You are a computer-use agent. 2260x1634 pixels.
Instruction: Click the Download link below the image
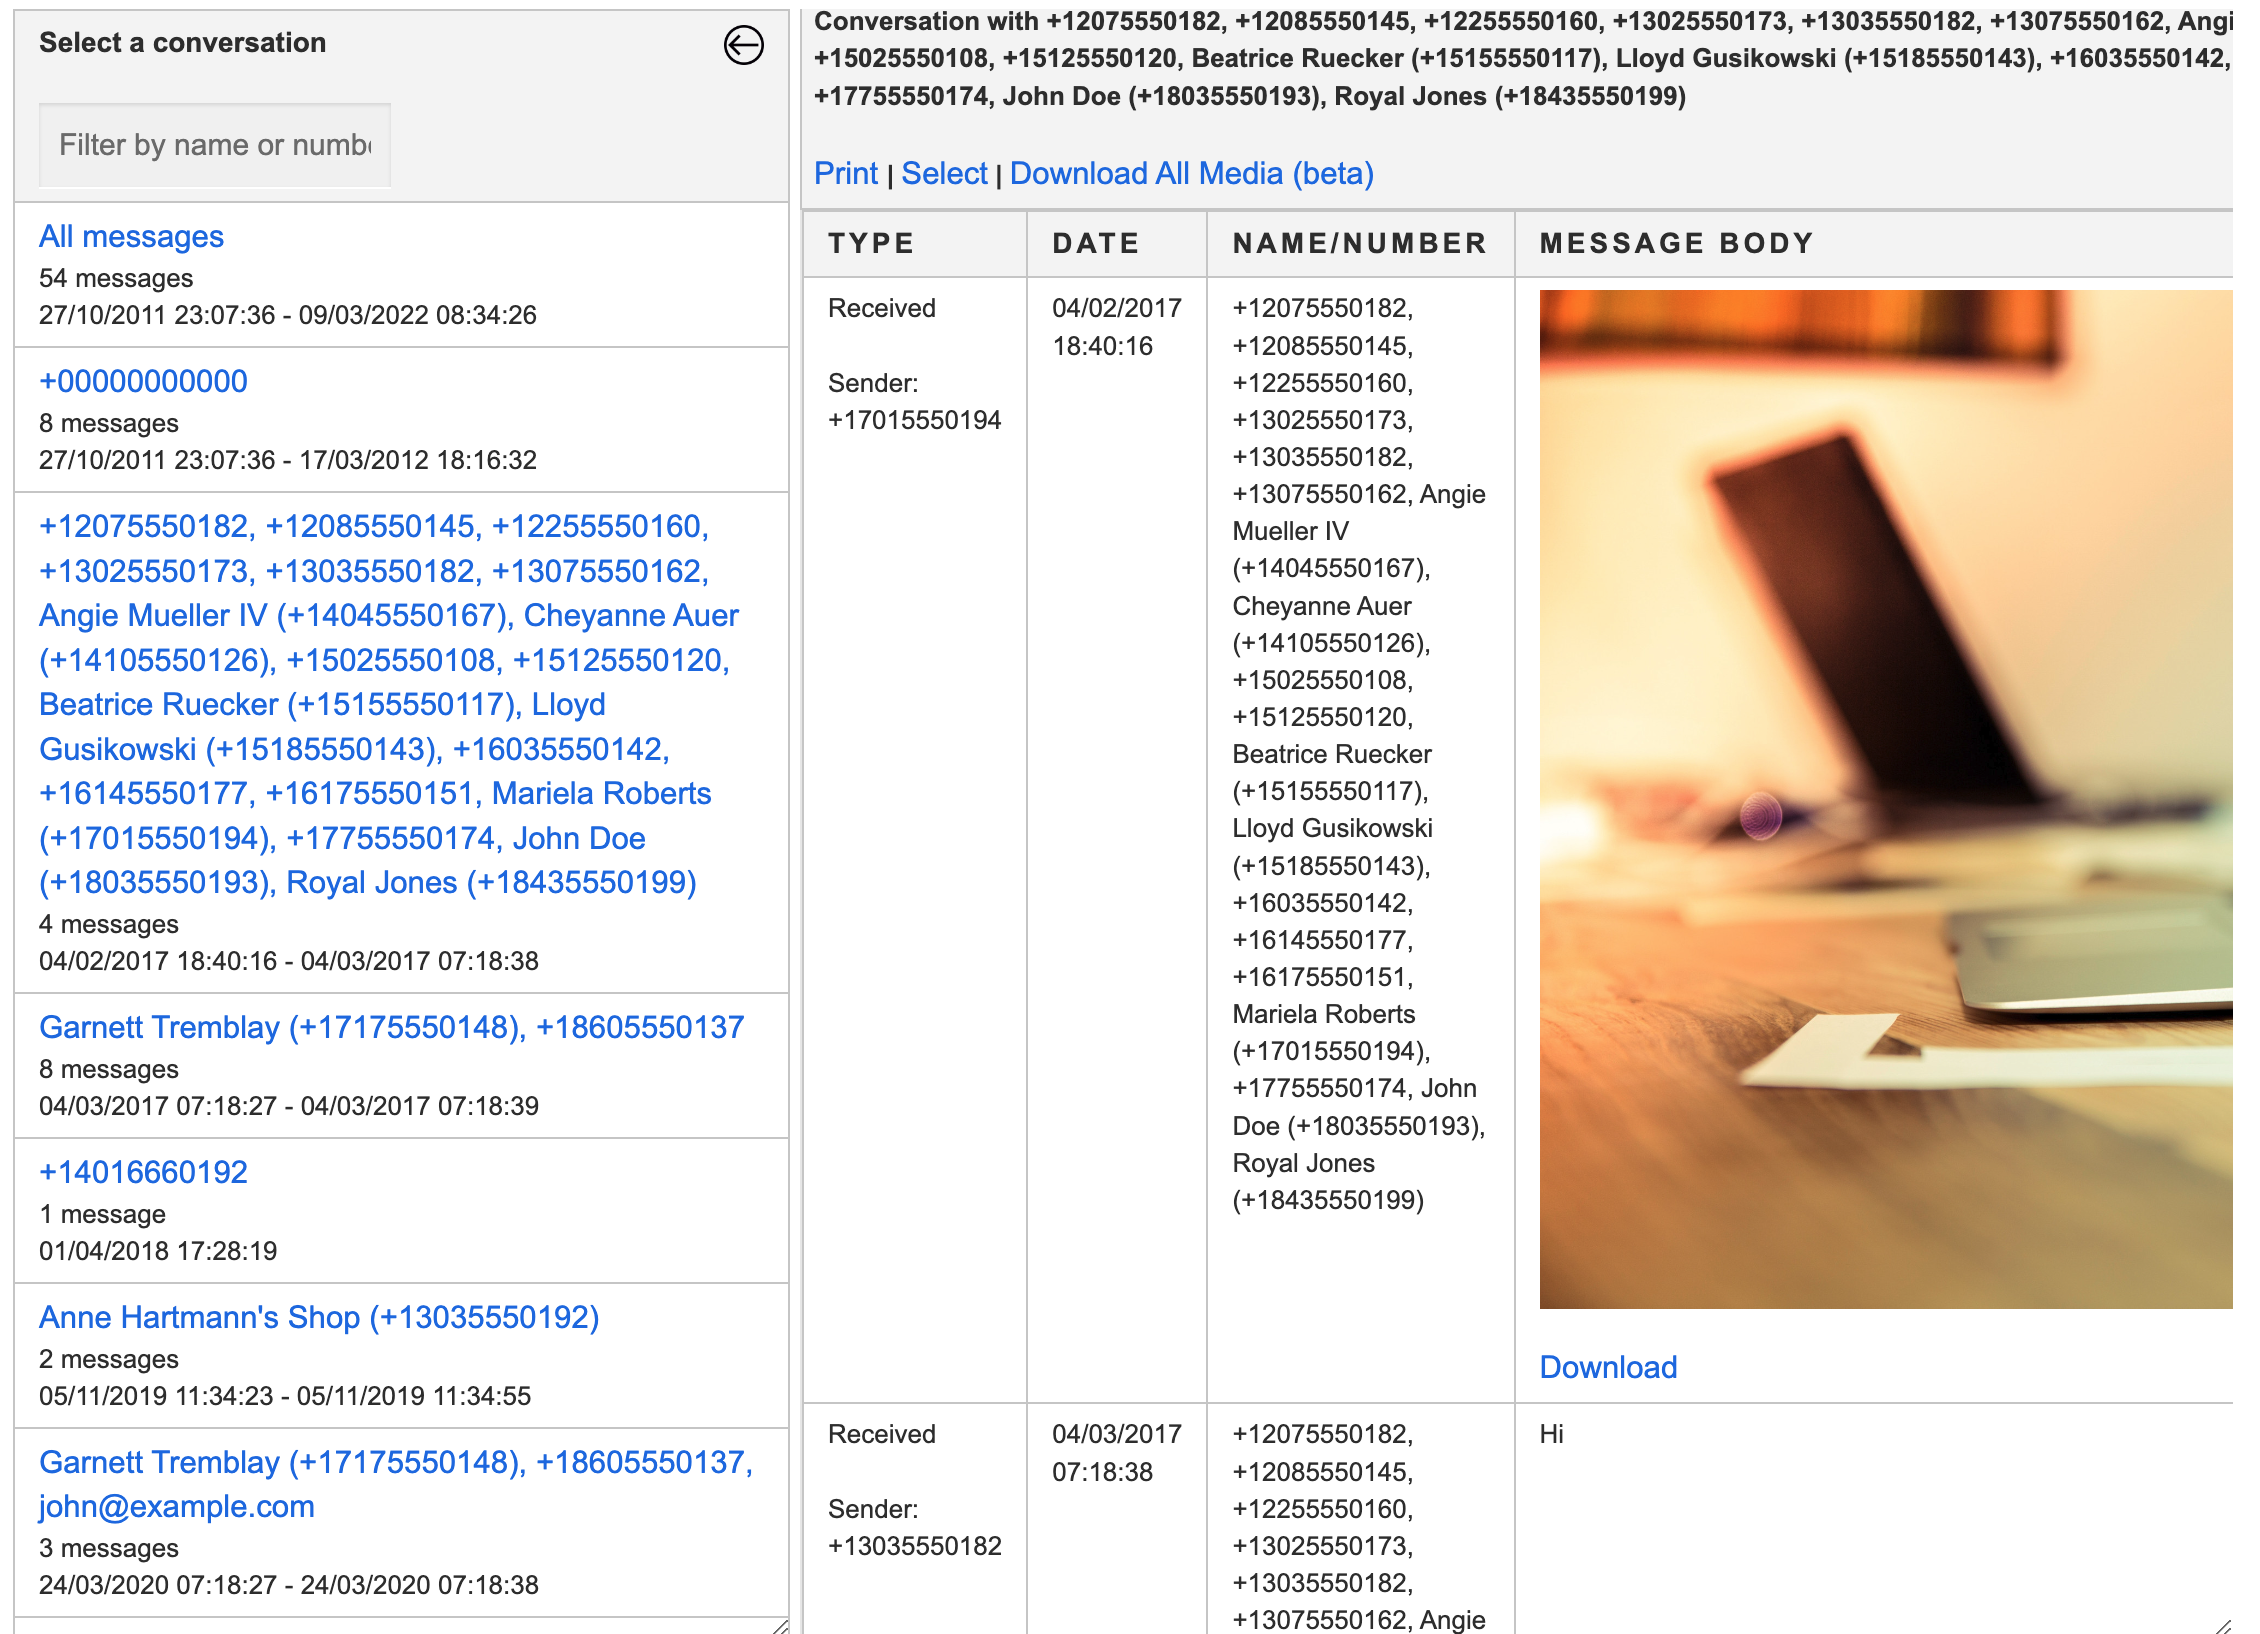[1607, 1367]
